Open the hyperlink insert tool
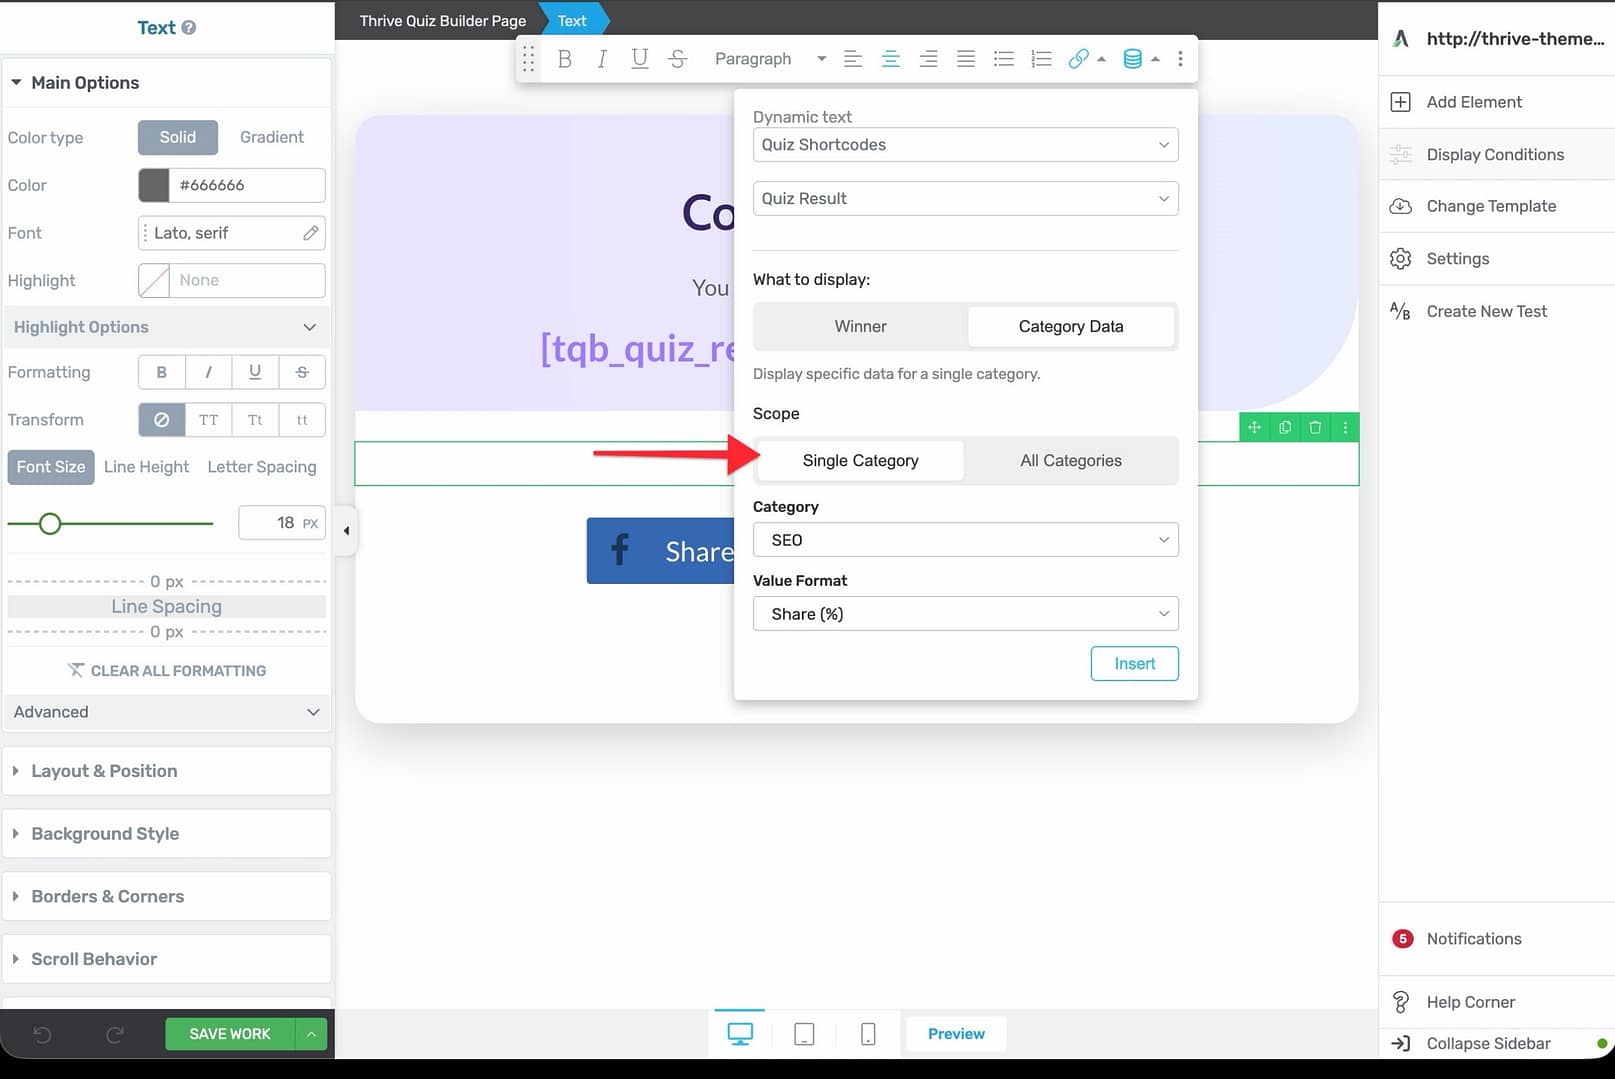Viewport: 1615px width, 1079px height. click(1078, 59)
